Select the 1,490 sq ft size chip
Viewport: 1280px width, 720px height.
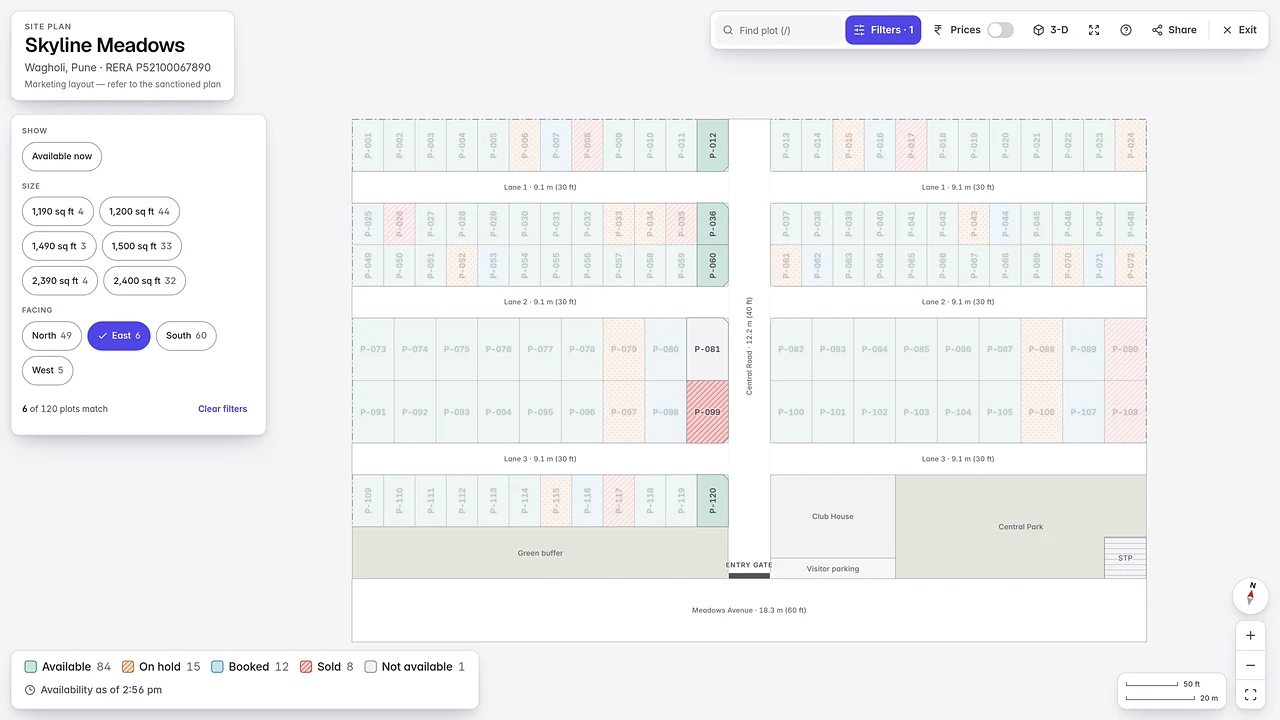click(x=59, y=246)
